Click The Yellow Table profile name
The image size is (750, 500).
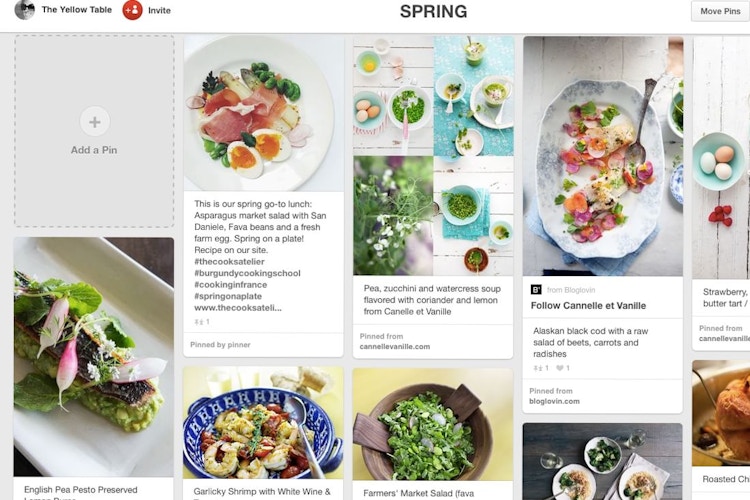point(77,10)
